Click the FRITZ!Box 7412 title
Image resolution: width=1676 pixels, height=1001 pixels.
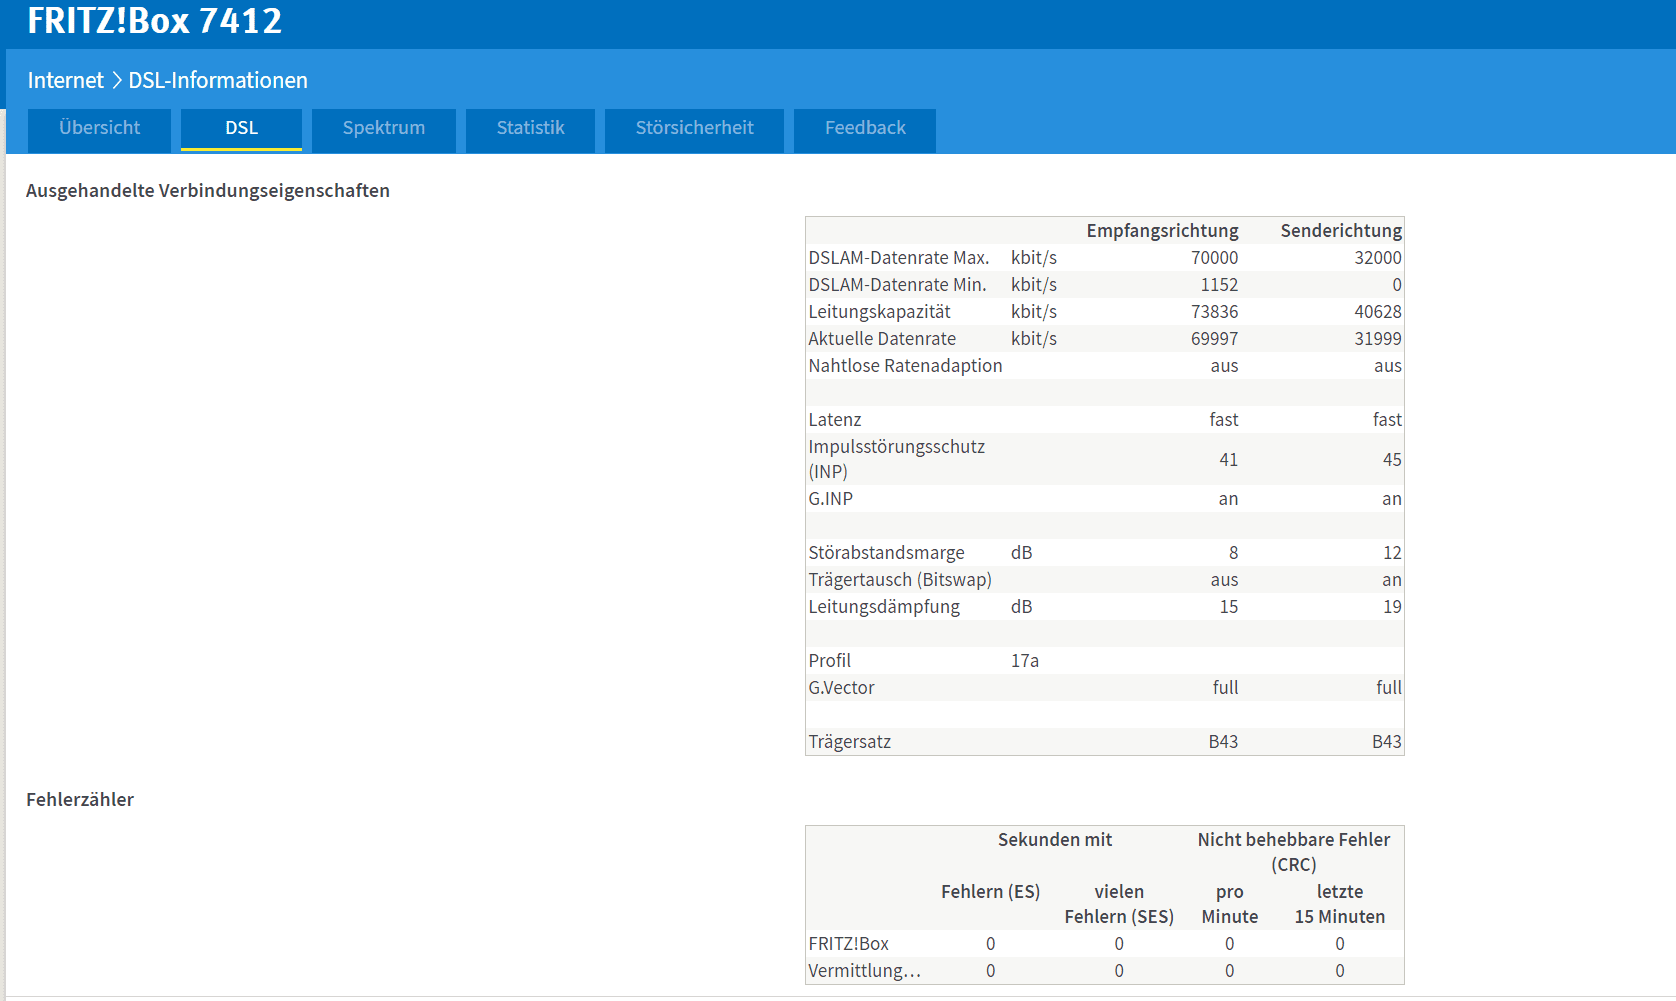[155, 21]
